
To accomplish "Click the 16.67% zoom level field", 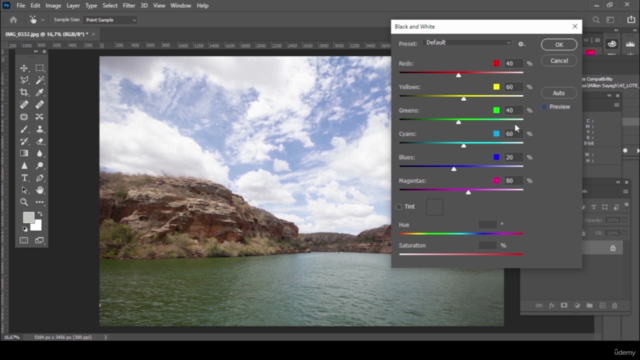I will [x=11, y=338].
